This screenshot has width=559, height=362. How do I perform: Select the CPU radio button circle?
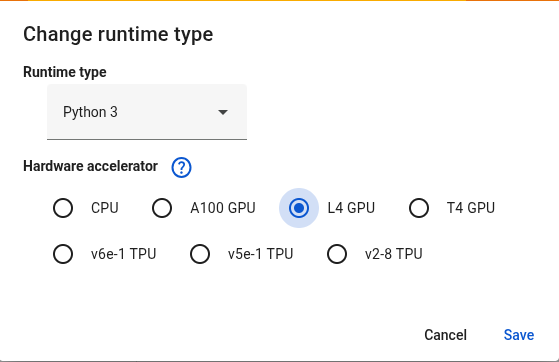point(63,208)
